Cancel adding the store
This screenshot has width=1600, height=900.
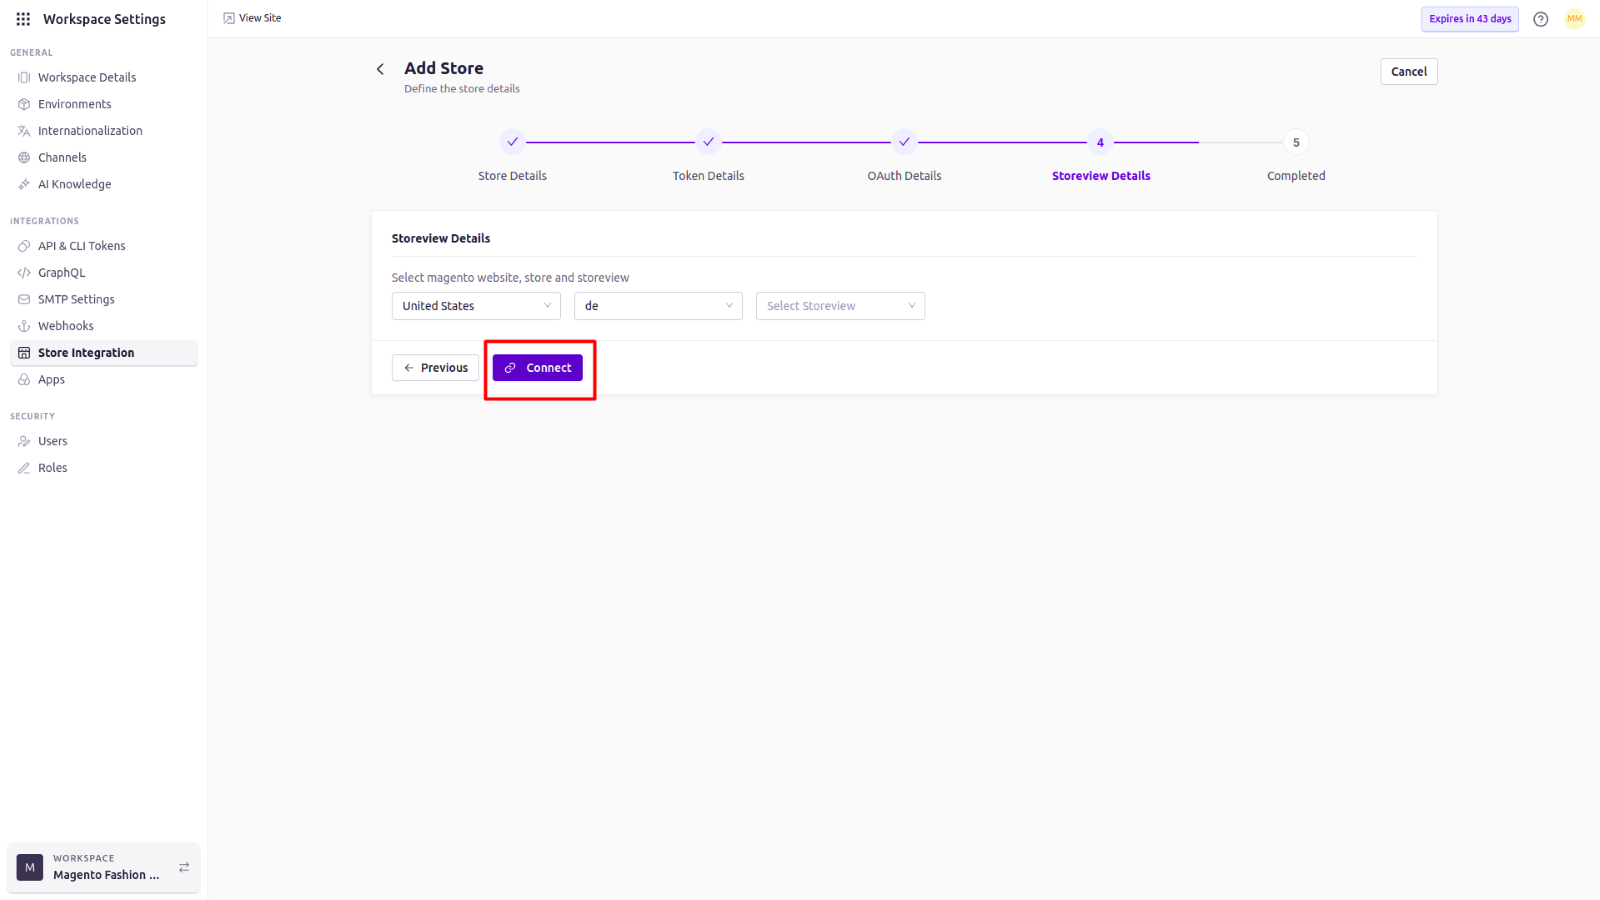click(x=1409, y=72)
